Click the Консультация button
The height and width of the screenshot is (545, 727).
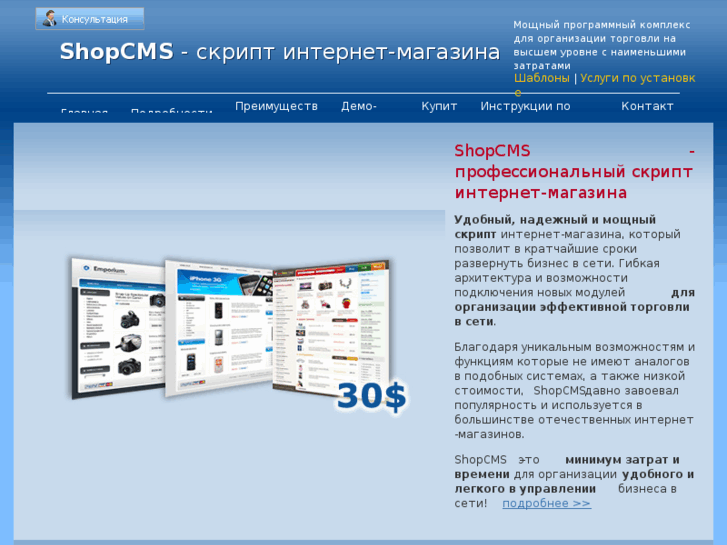tap(89, 19)
